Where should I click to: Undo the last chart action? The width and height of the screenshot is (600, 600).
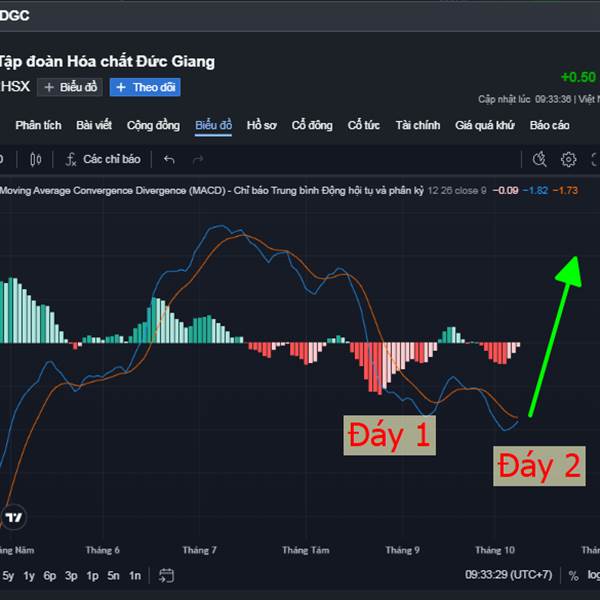(169, 159)
